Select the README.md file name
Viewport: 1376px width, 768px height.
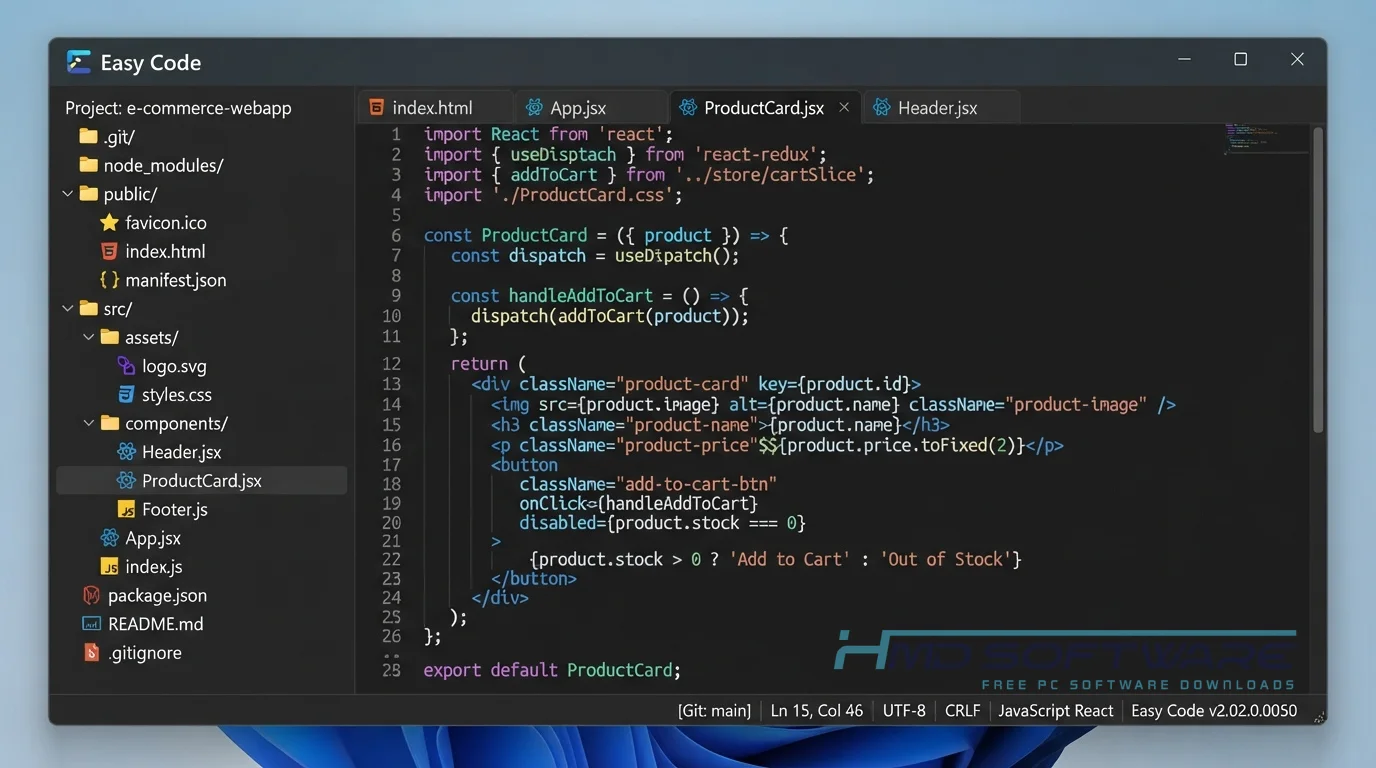156,624
